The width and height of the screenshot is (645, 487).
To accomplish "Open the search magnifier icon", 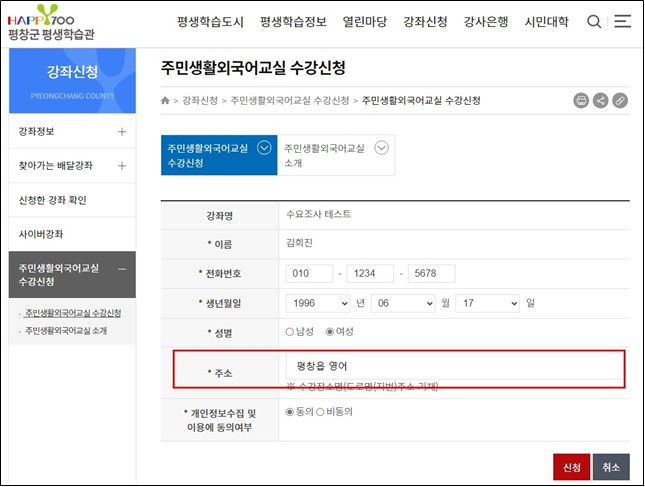I will pos(594,22).
